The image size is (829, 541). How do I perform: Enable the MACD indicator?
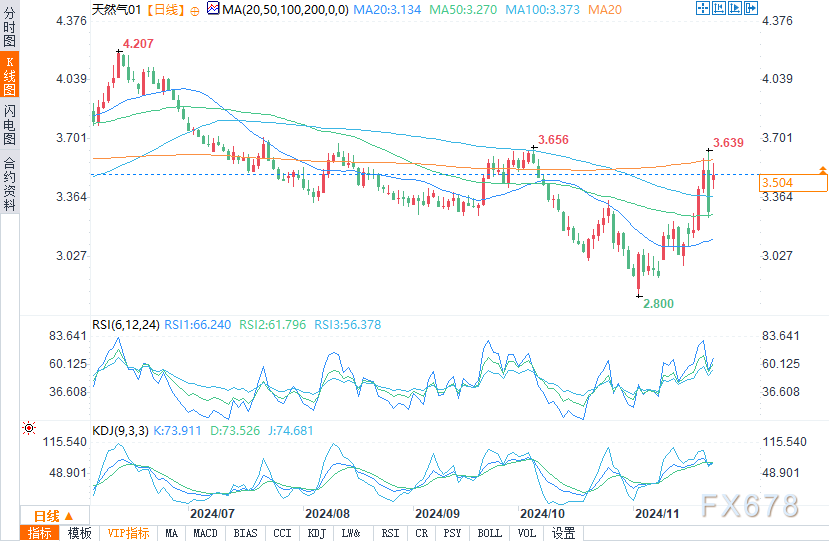(x=205, y=533)
